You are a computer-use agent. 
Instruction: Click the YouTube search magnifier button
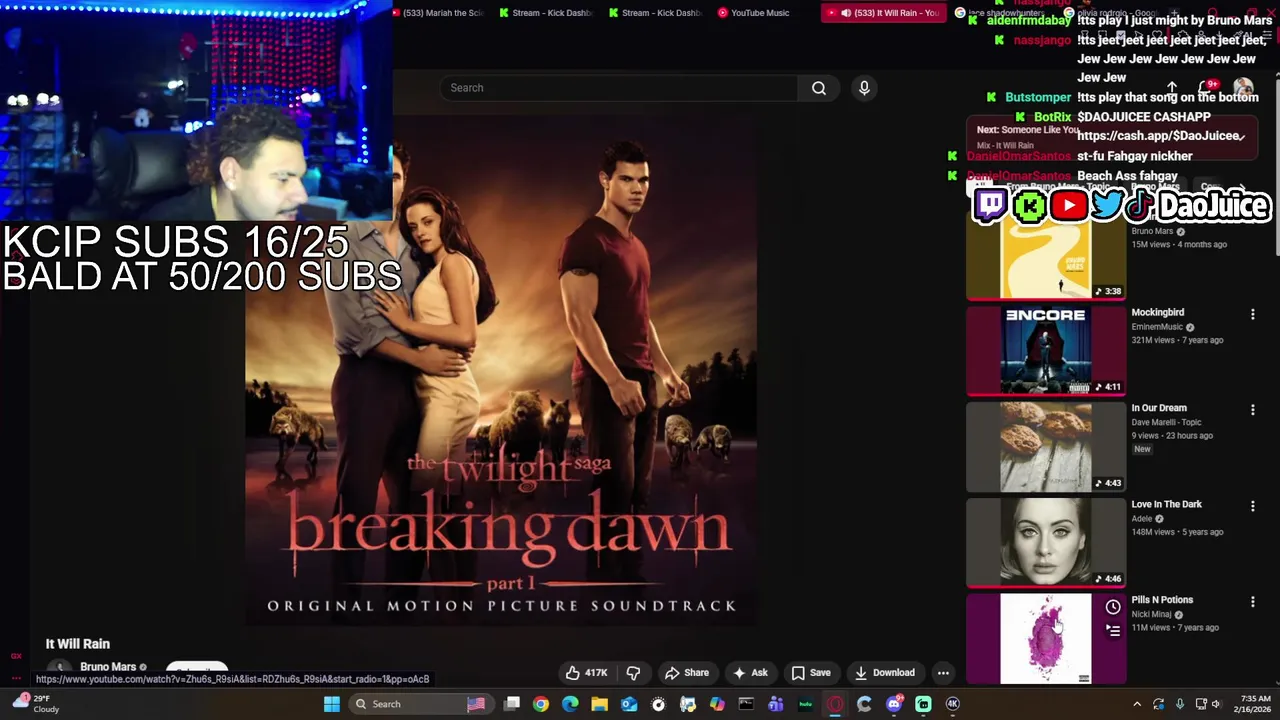click(819, 88)
